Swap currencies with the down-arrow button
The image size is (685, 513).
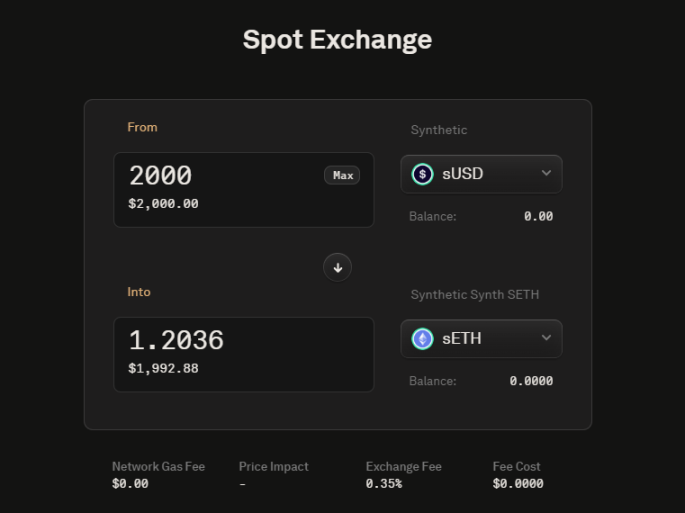(338, 267)
